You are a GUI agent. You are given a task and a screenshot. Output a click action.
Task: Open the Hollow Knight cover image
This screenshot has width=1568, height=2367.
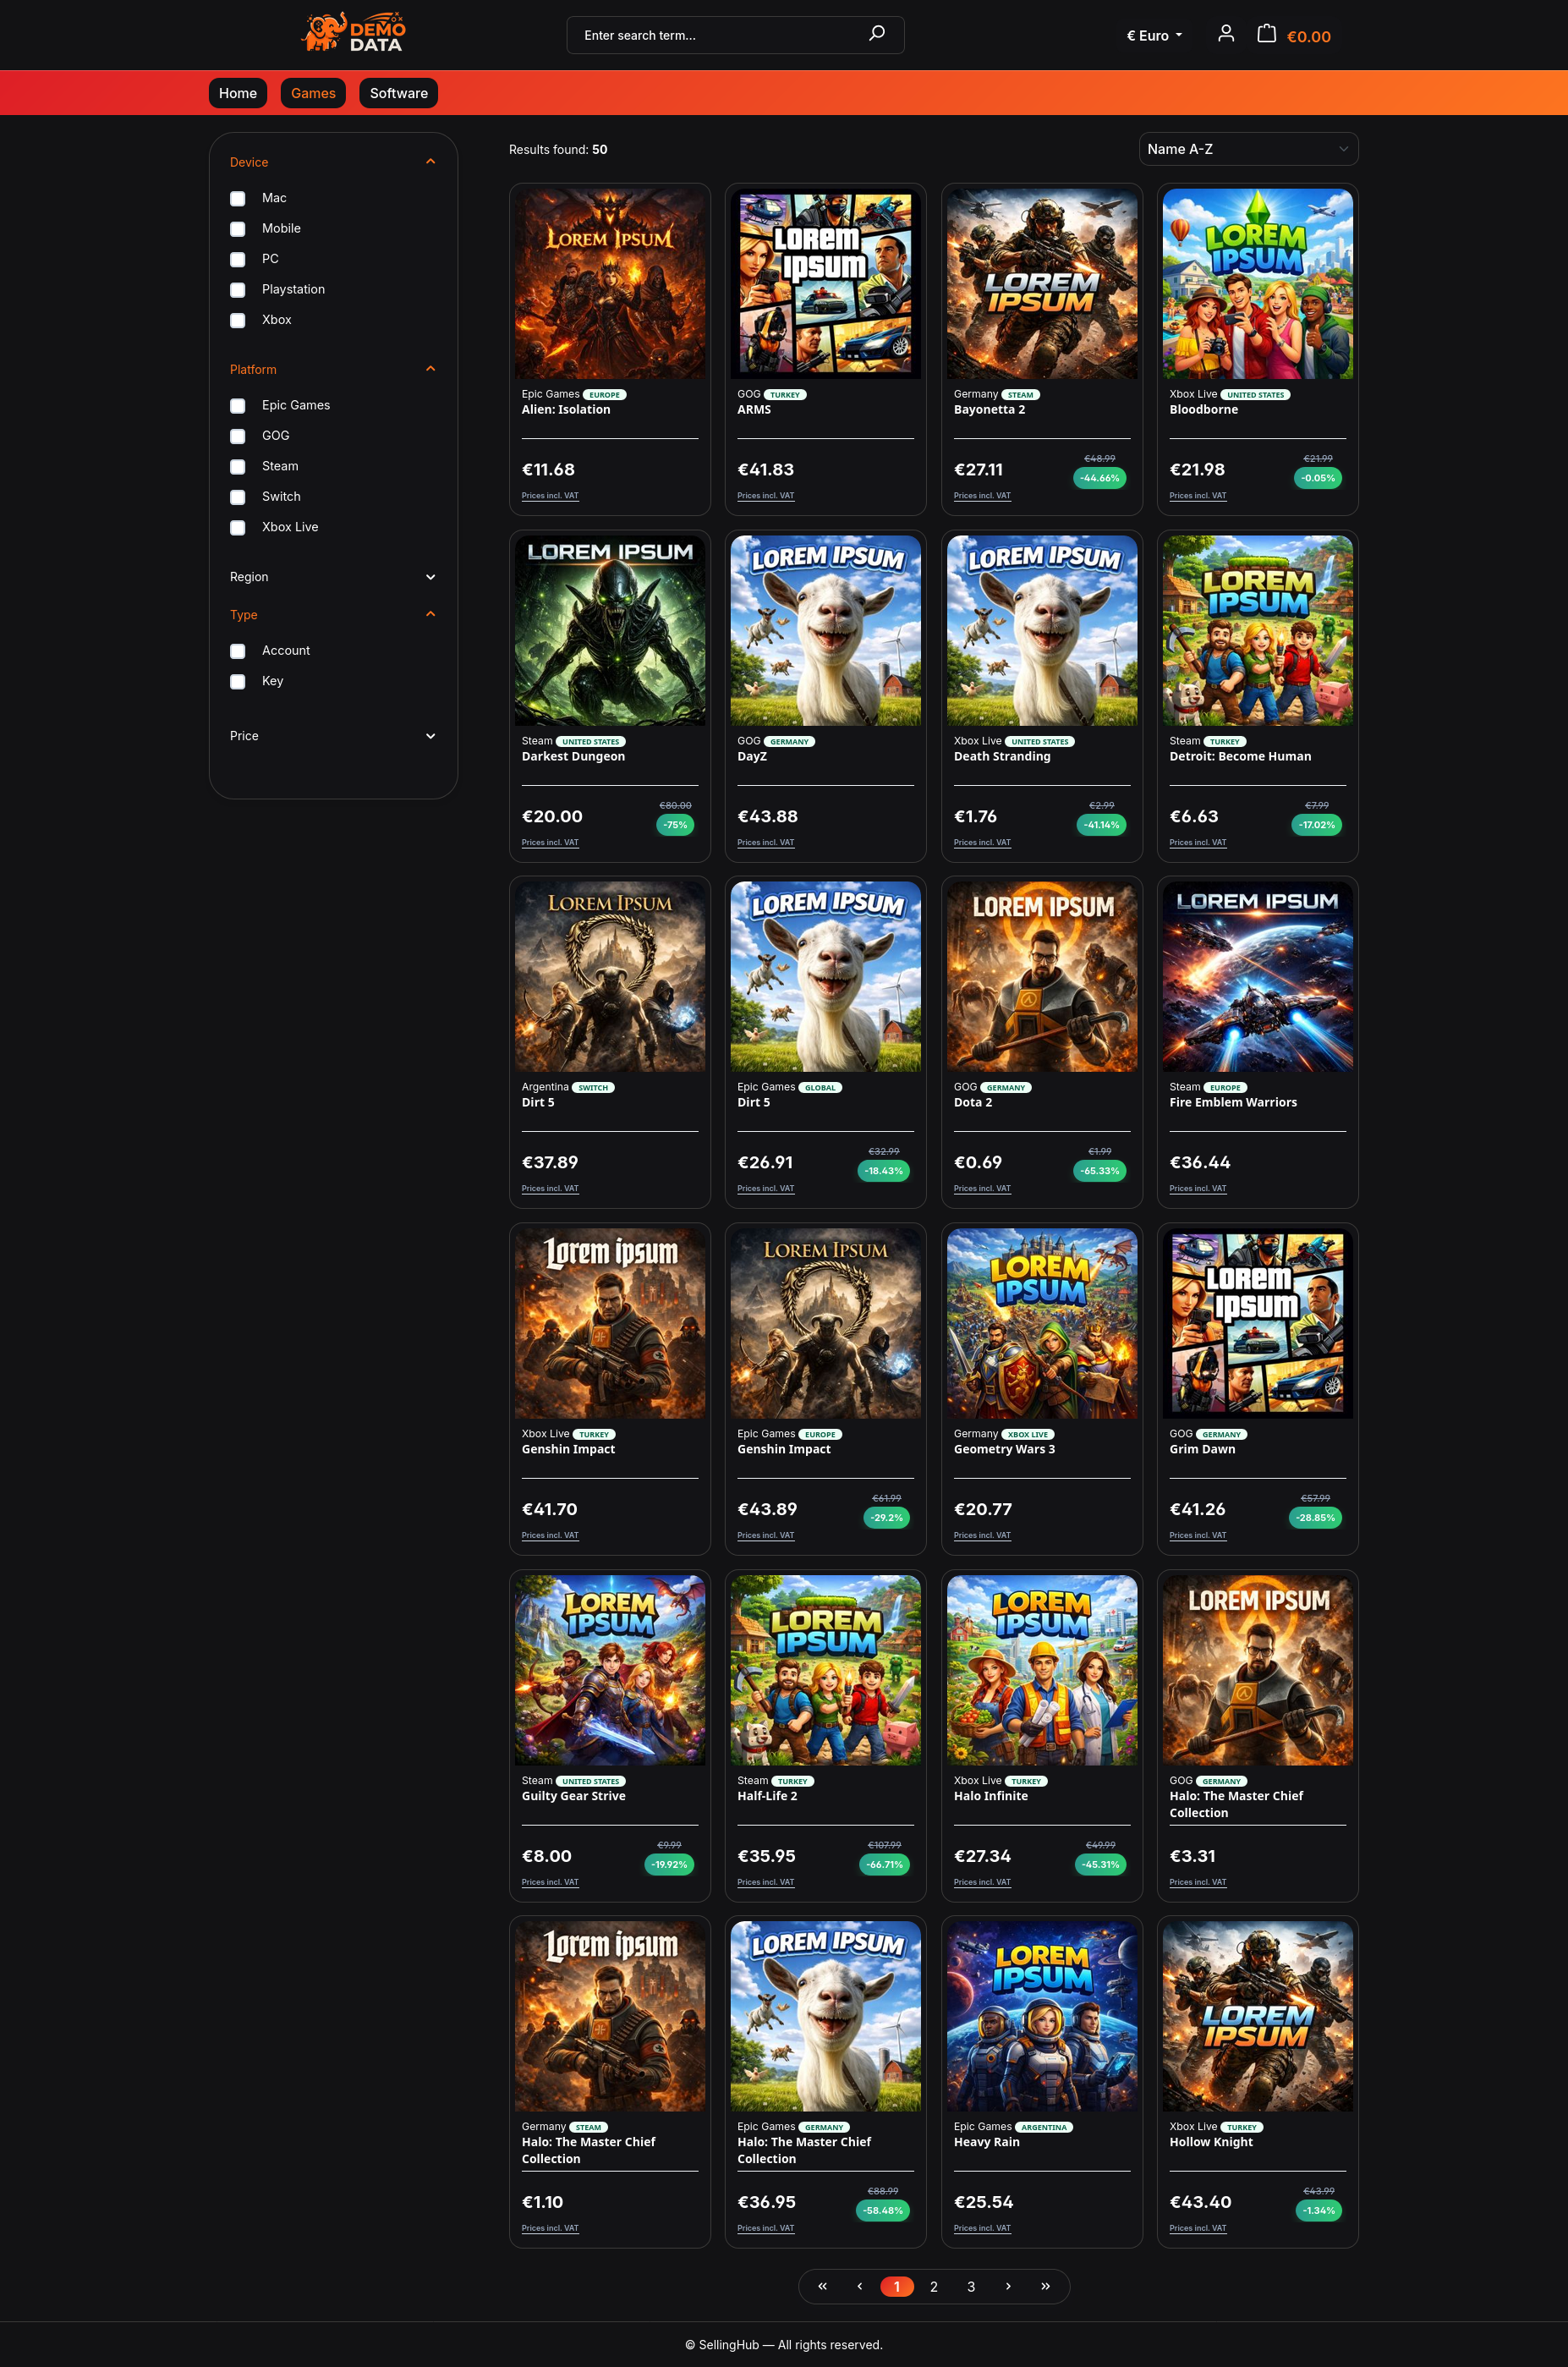click(x=1258, y=2016)
